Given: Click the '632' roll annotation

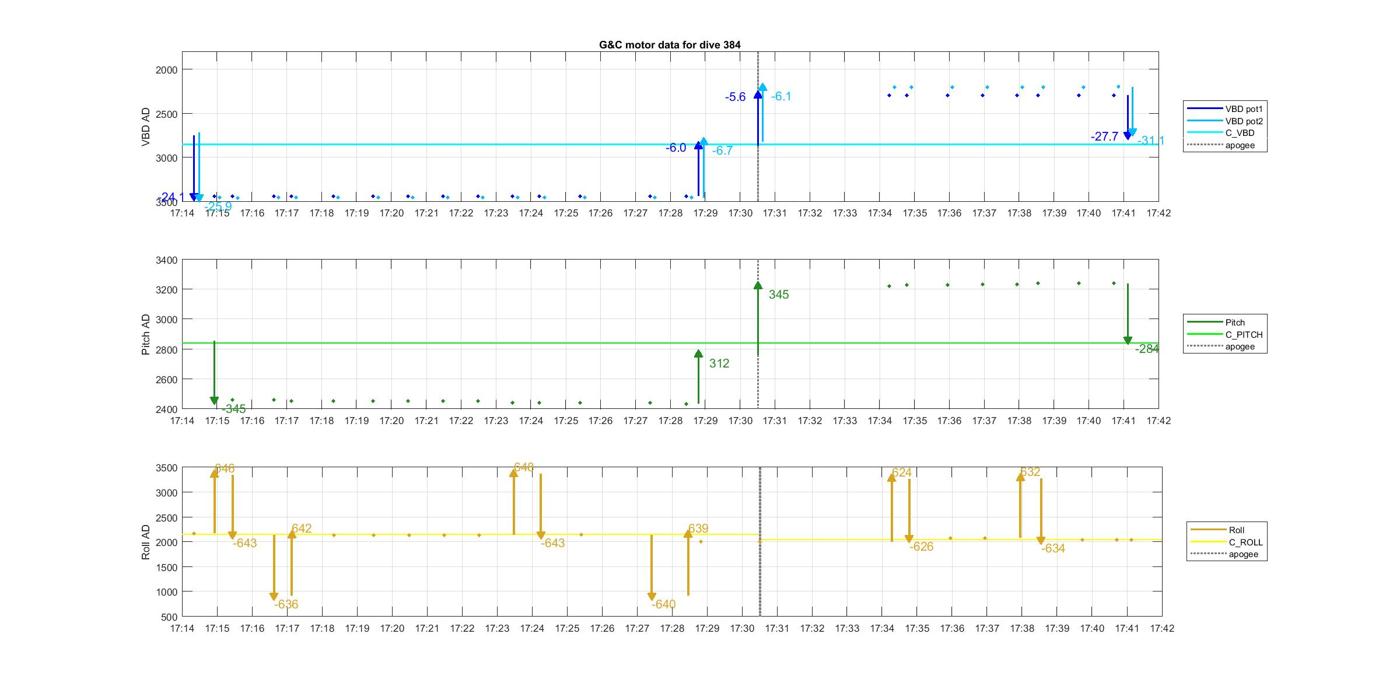Looking at the screenshot, I should point(1030,473).
